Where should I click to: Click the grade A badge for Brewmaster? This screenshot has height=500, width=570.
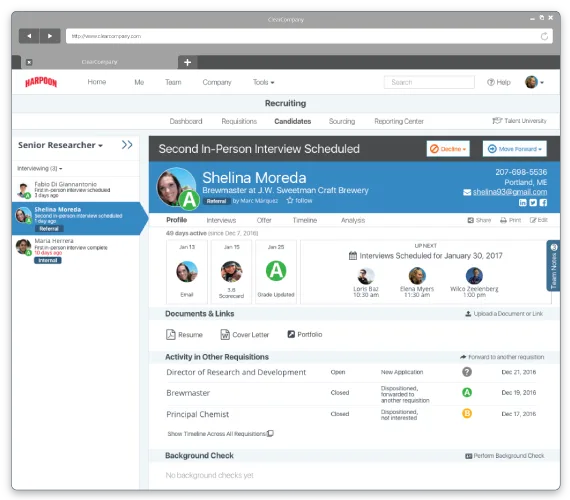[467, 392]
